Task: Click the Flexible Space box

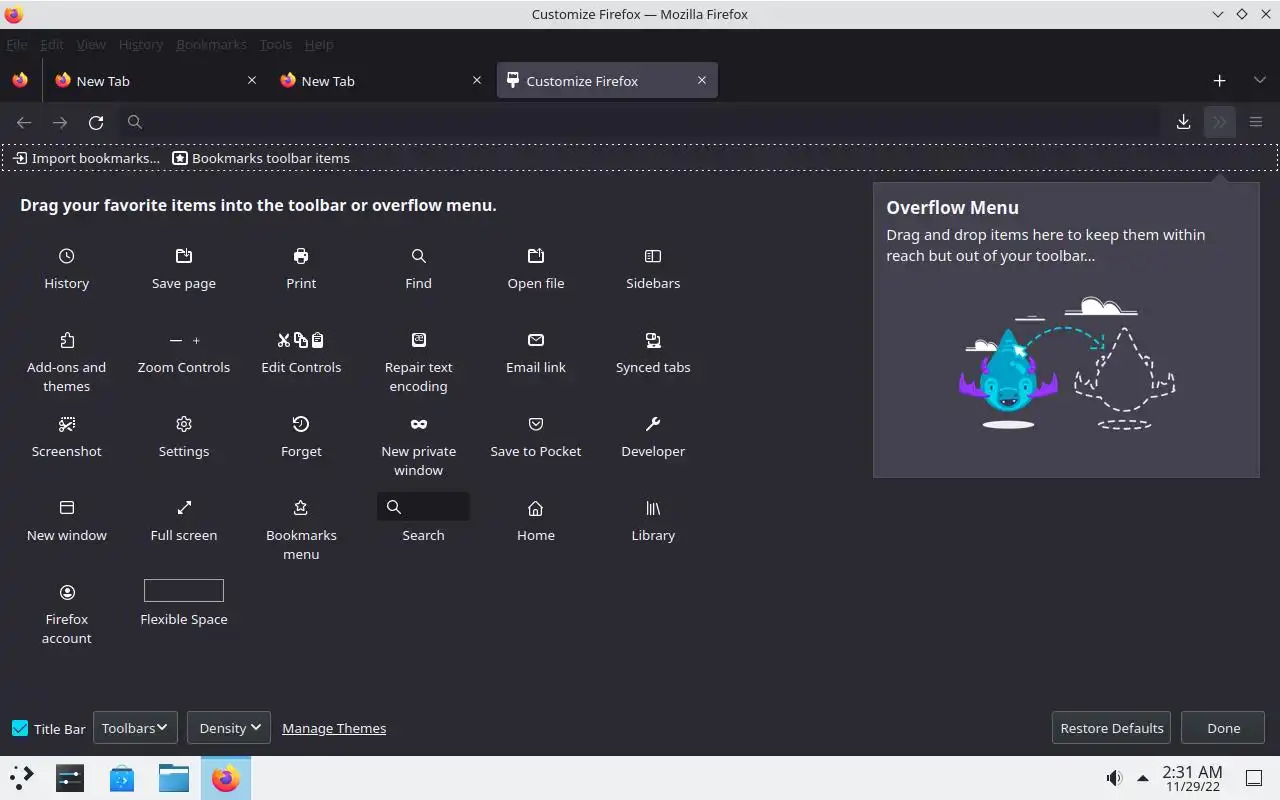Action: point(184,590)
